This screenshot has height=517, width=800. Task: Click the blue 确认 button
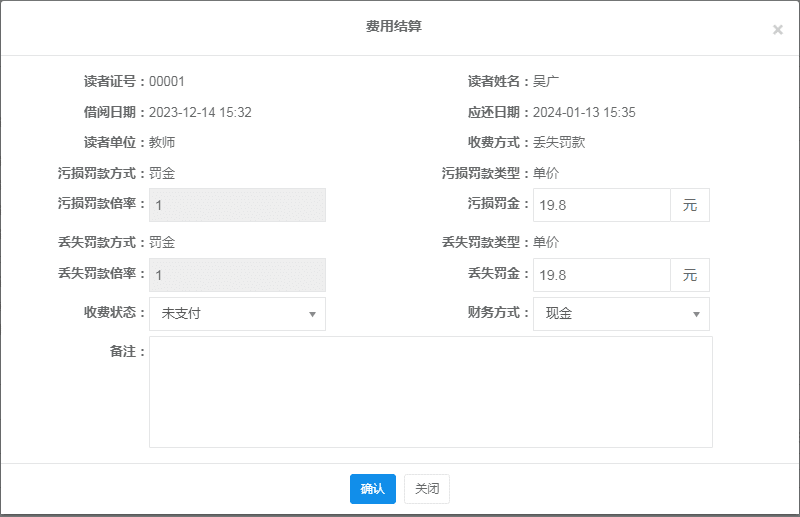coord(372,489)
